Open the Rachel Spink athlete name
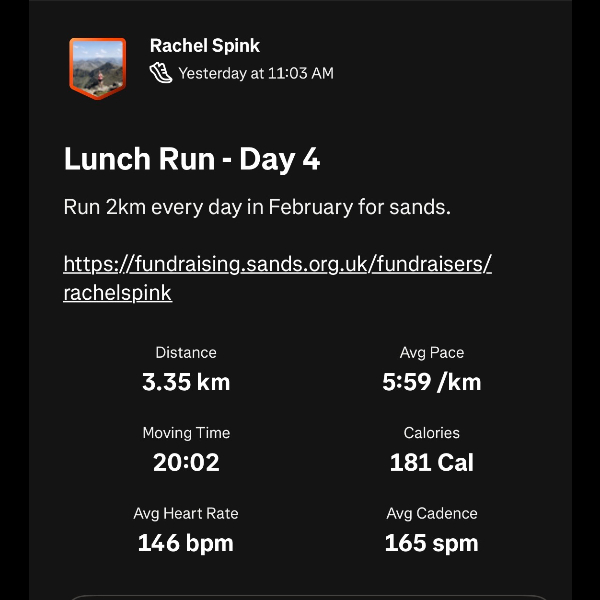This screenshot has height=600, width=600. tap(204, 46)
